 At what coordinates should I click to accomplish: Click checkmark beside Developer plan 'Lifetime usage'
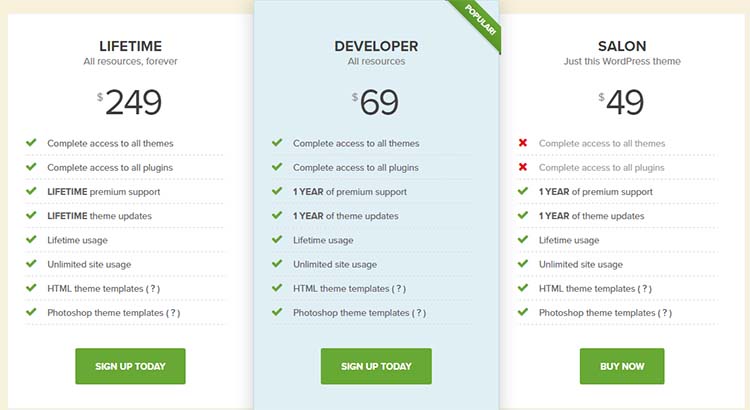click(x=277, y=239)
